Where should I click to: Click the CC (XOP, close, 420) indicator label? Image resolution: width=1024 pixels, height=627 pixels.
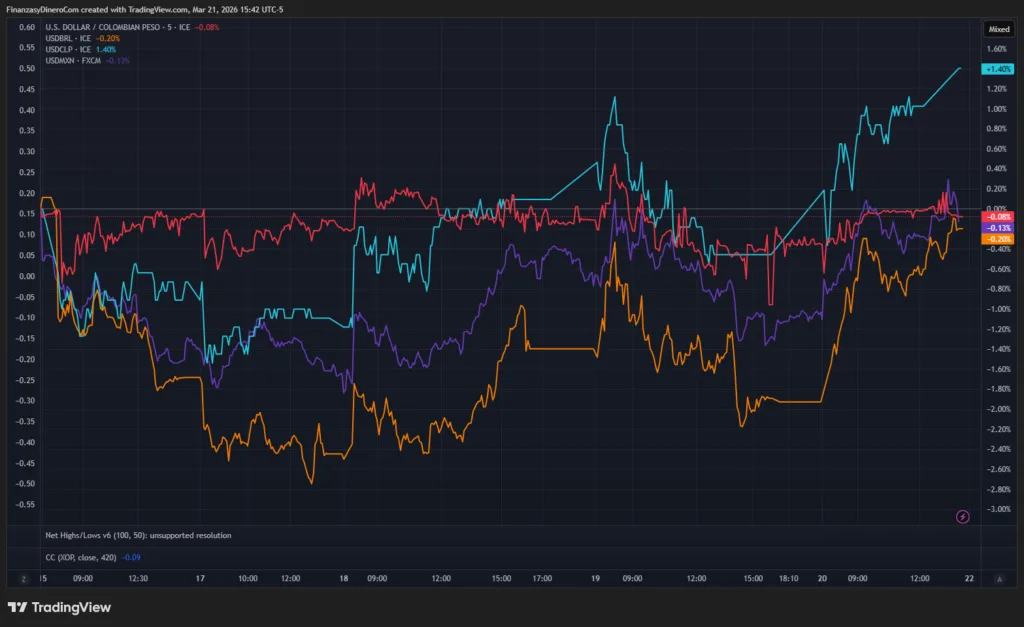(x=84, y=557)
